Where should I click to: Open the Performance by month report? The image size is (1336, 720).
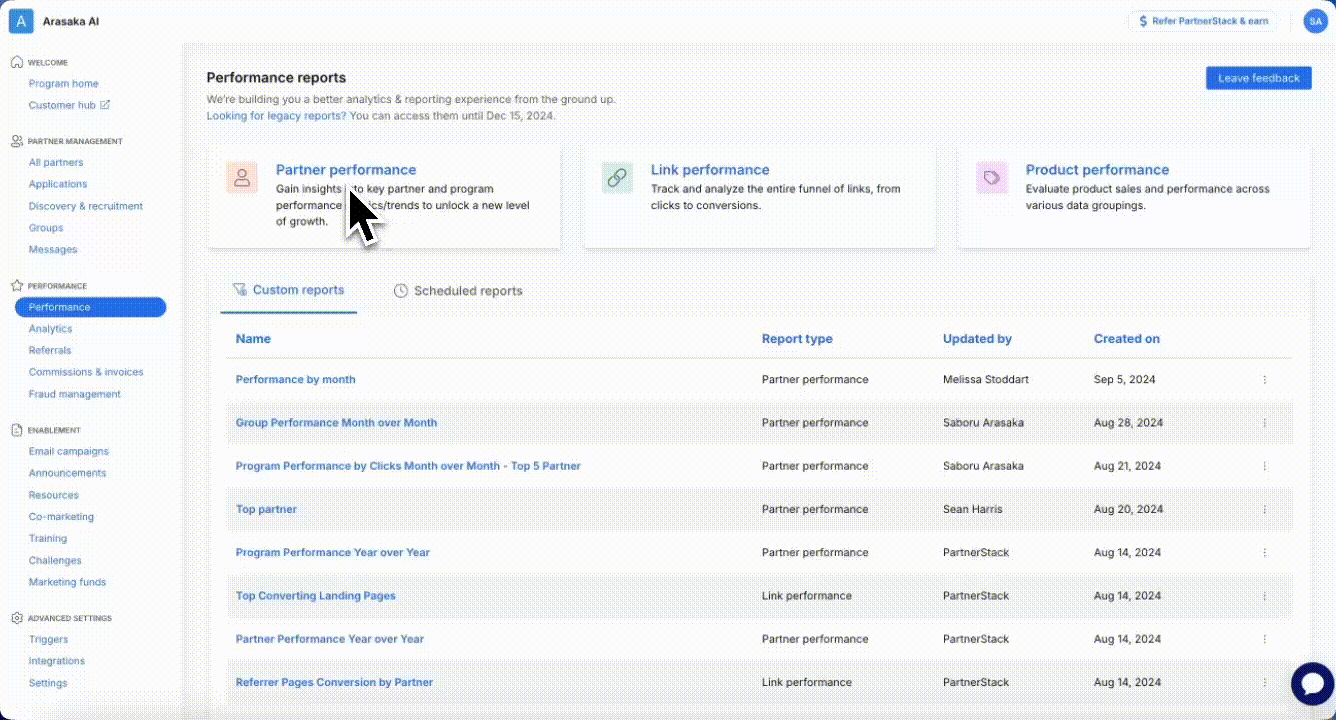295,380
